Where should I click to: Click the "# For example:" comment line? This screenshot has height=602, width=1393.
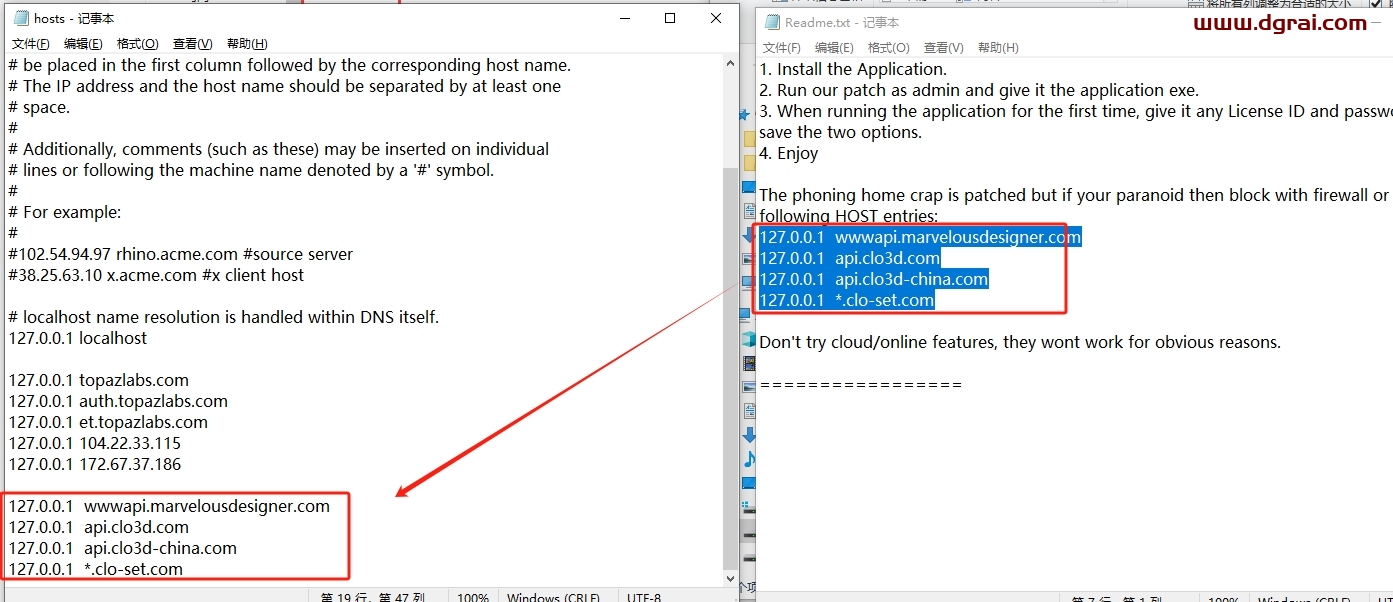click(65, 212)
